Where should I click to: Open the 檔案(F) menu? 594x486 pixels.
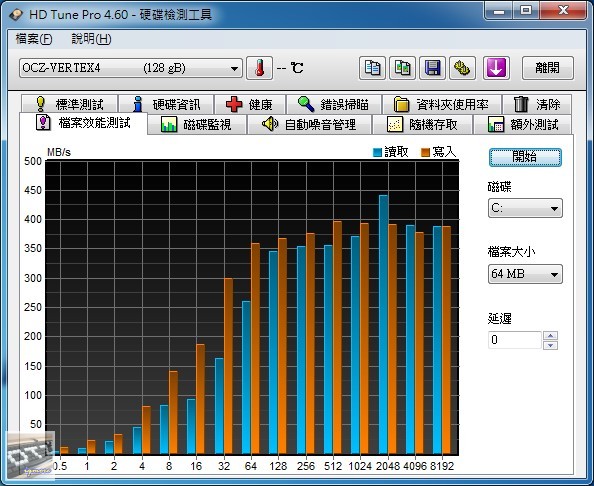click(34, 39)
